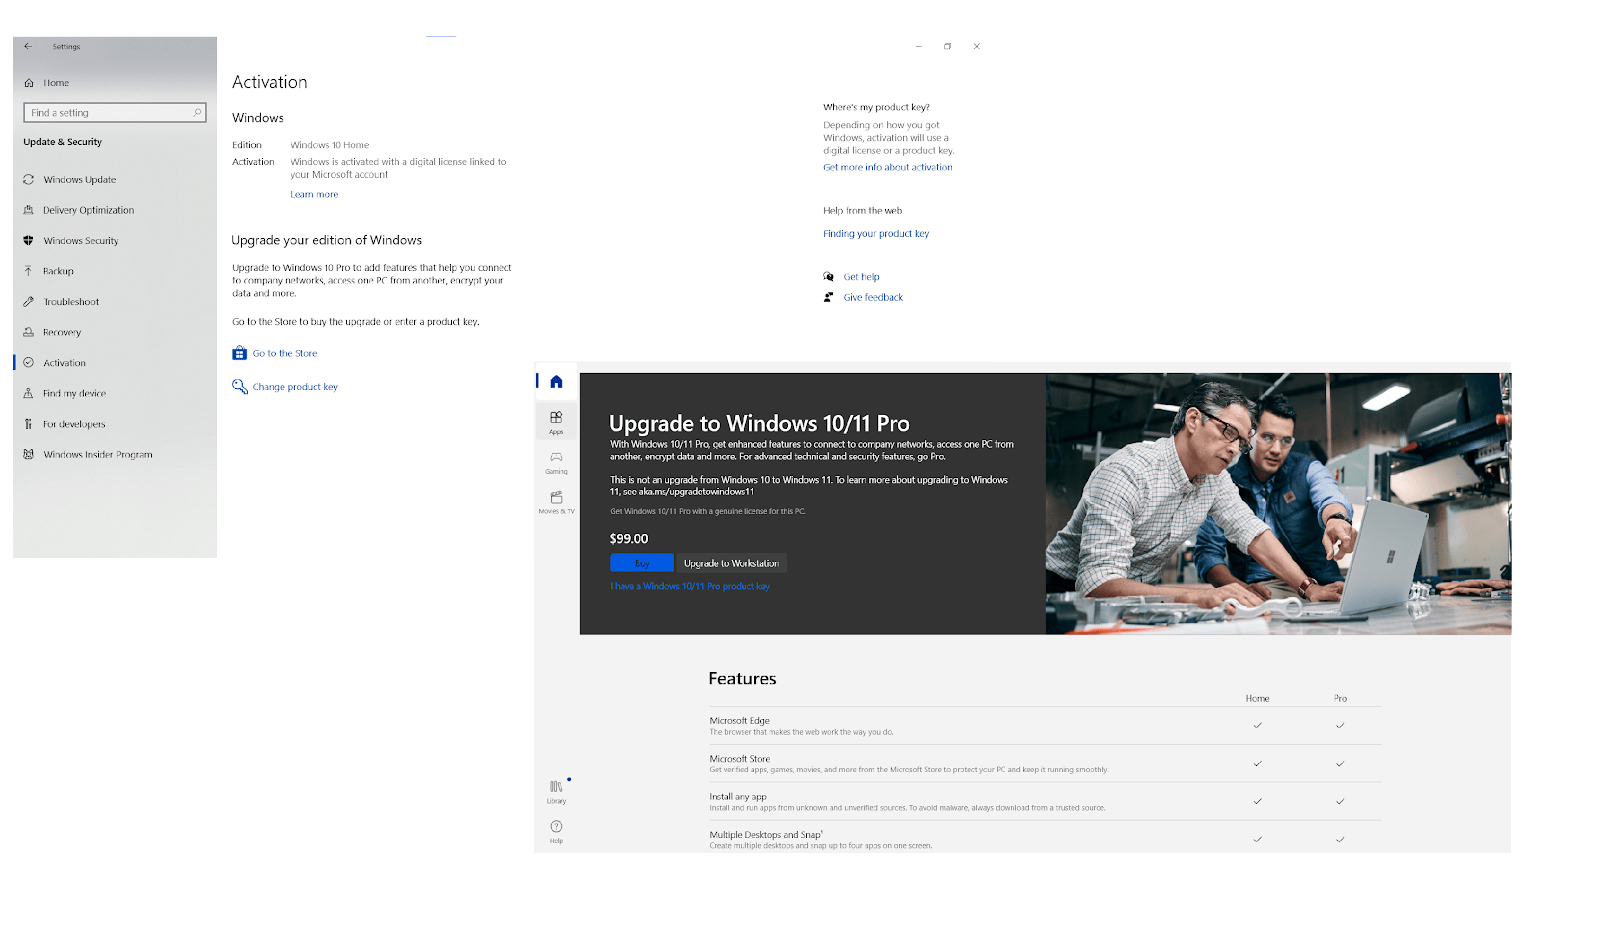Click the Activation checkmark icon
Image resolution: width=1600 pixels, height=950 pixels.
pyautogui.click(x=28, y=363)
